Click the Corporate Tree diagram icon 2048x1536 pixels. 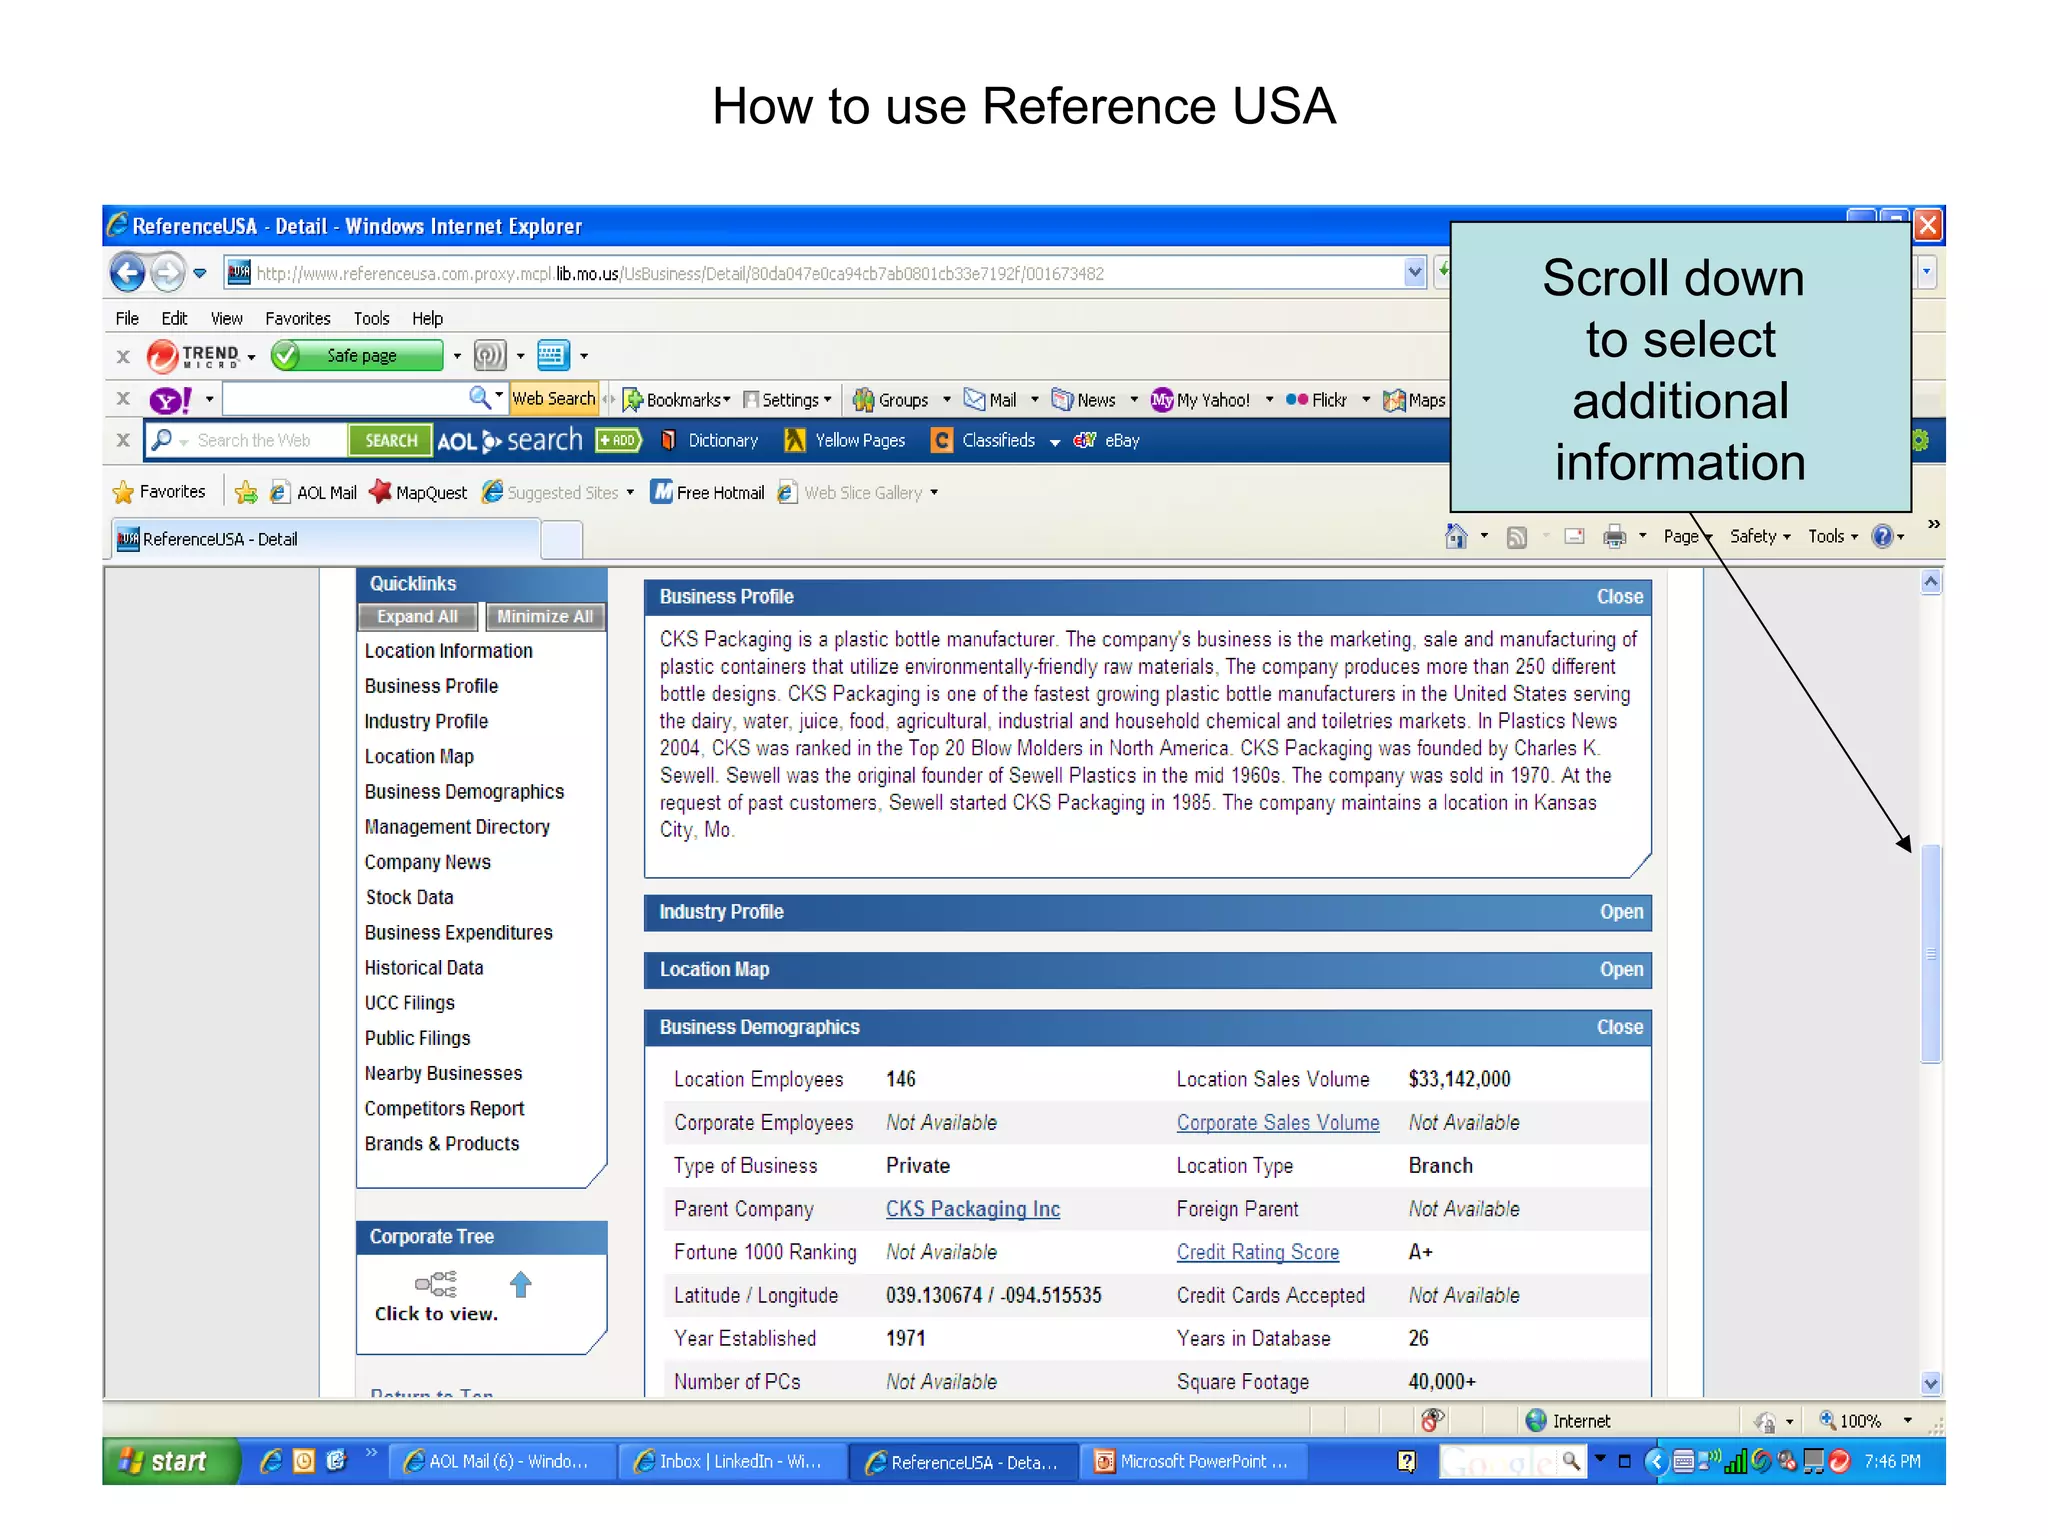436,1284
